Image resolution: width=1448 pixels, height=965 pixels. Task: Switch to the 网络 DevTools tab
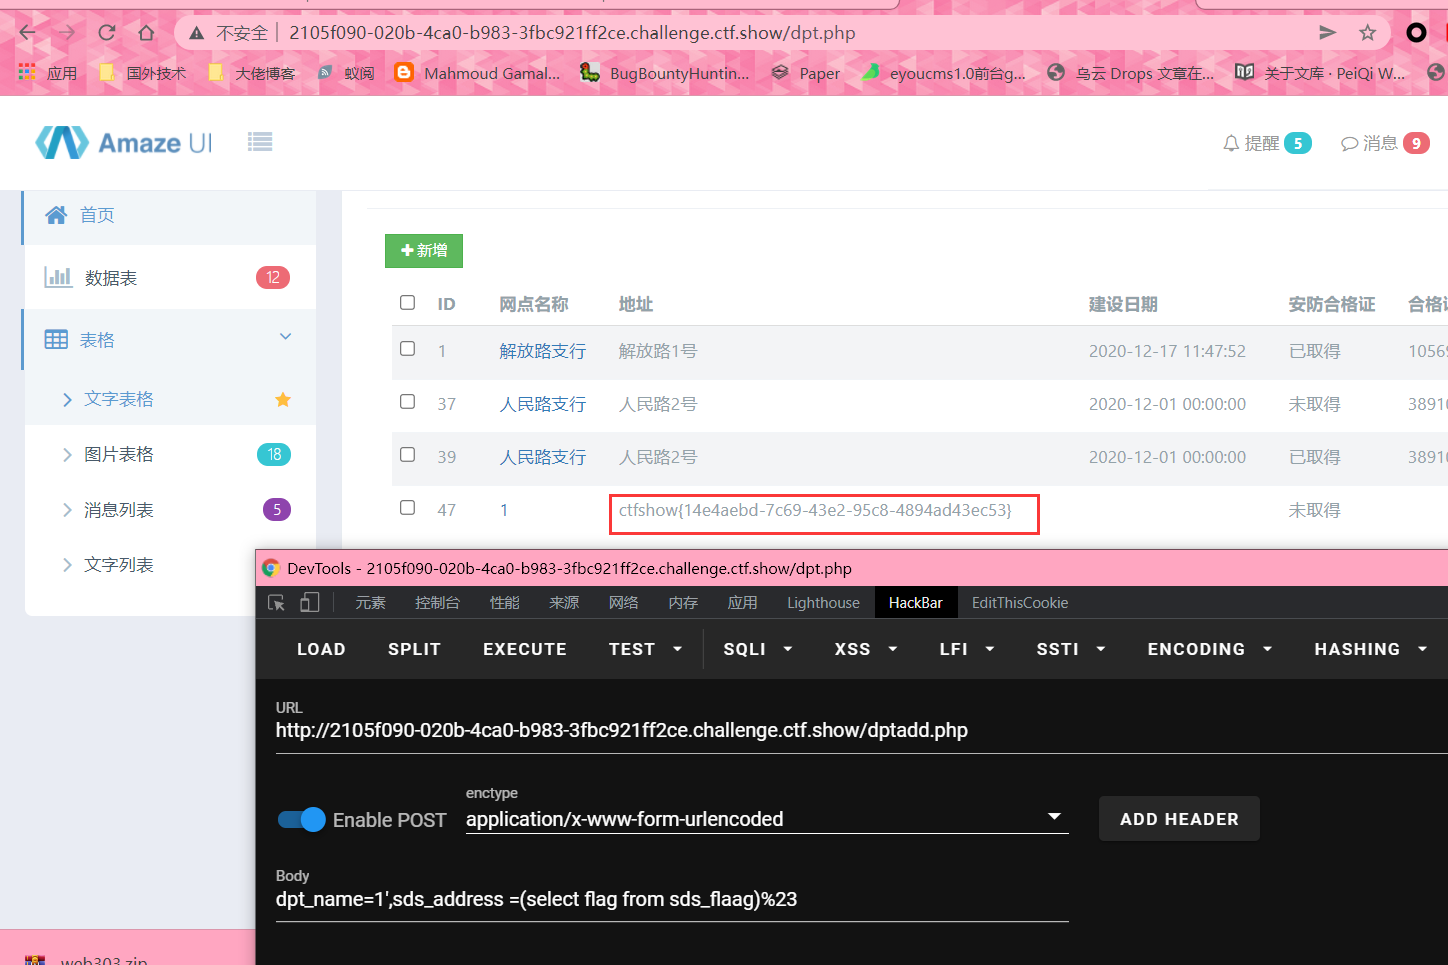pyautogui.click(x=623, y=602)
